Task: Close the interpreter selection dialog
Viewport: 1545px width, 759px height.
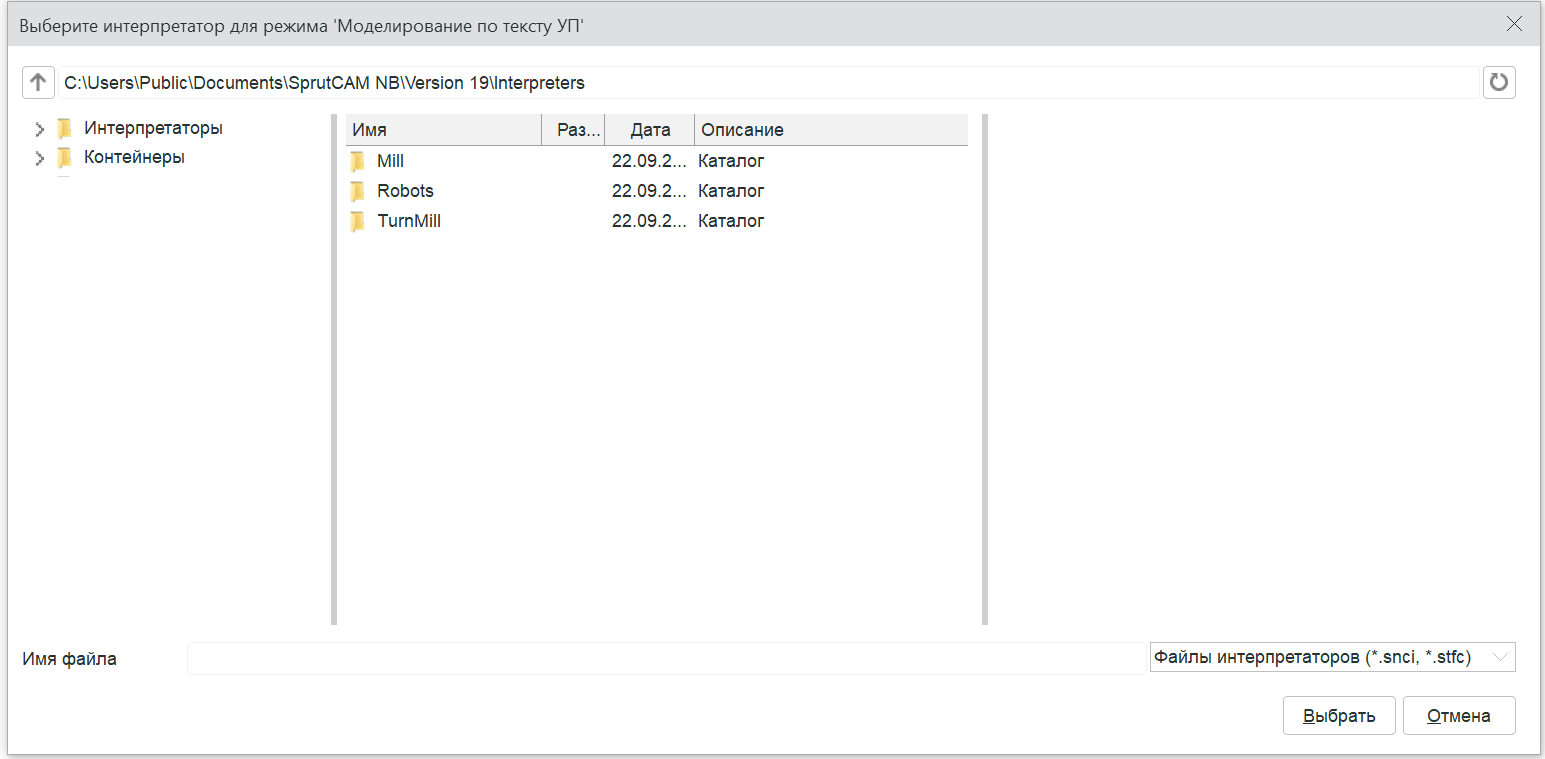Action: [1514, 25]
